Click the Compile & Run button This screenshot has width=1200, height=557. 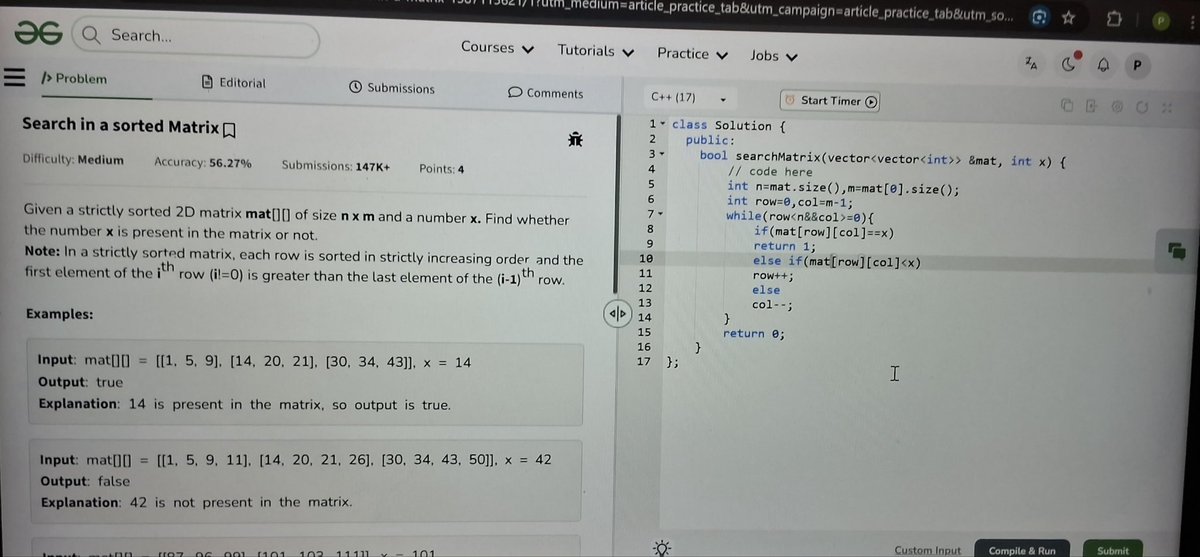pyautogui.click(x=1021, y=550)
